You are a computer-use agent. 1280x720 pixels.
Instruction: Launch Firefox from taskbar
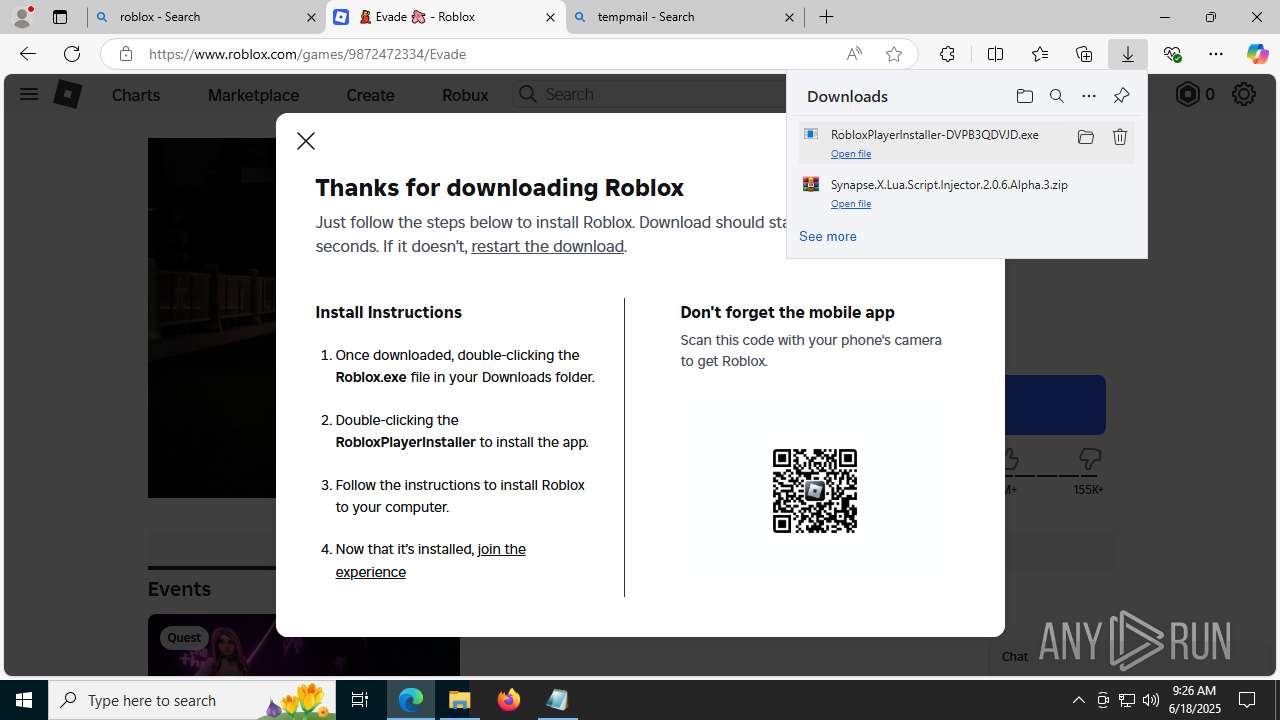click(509, 700)
